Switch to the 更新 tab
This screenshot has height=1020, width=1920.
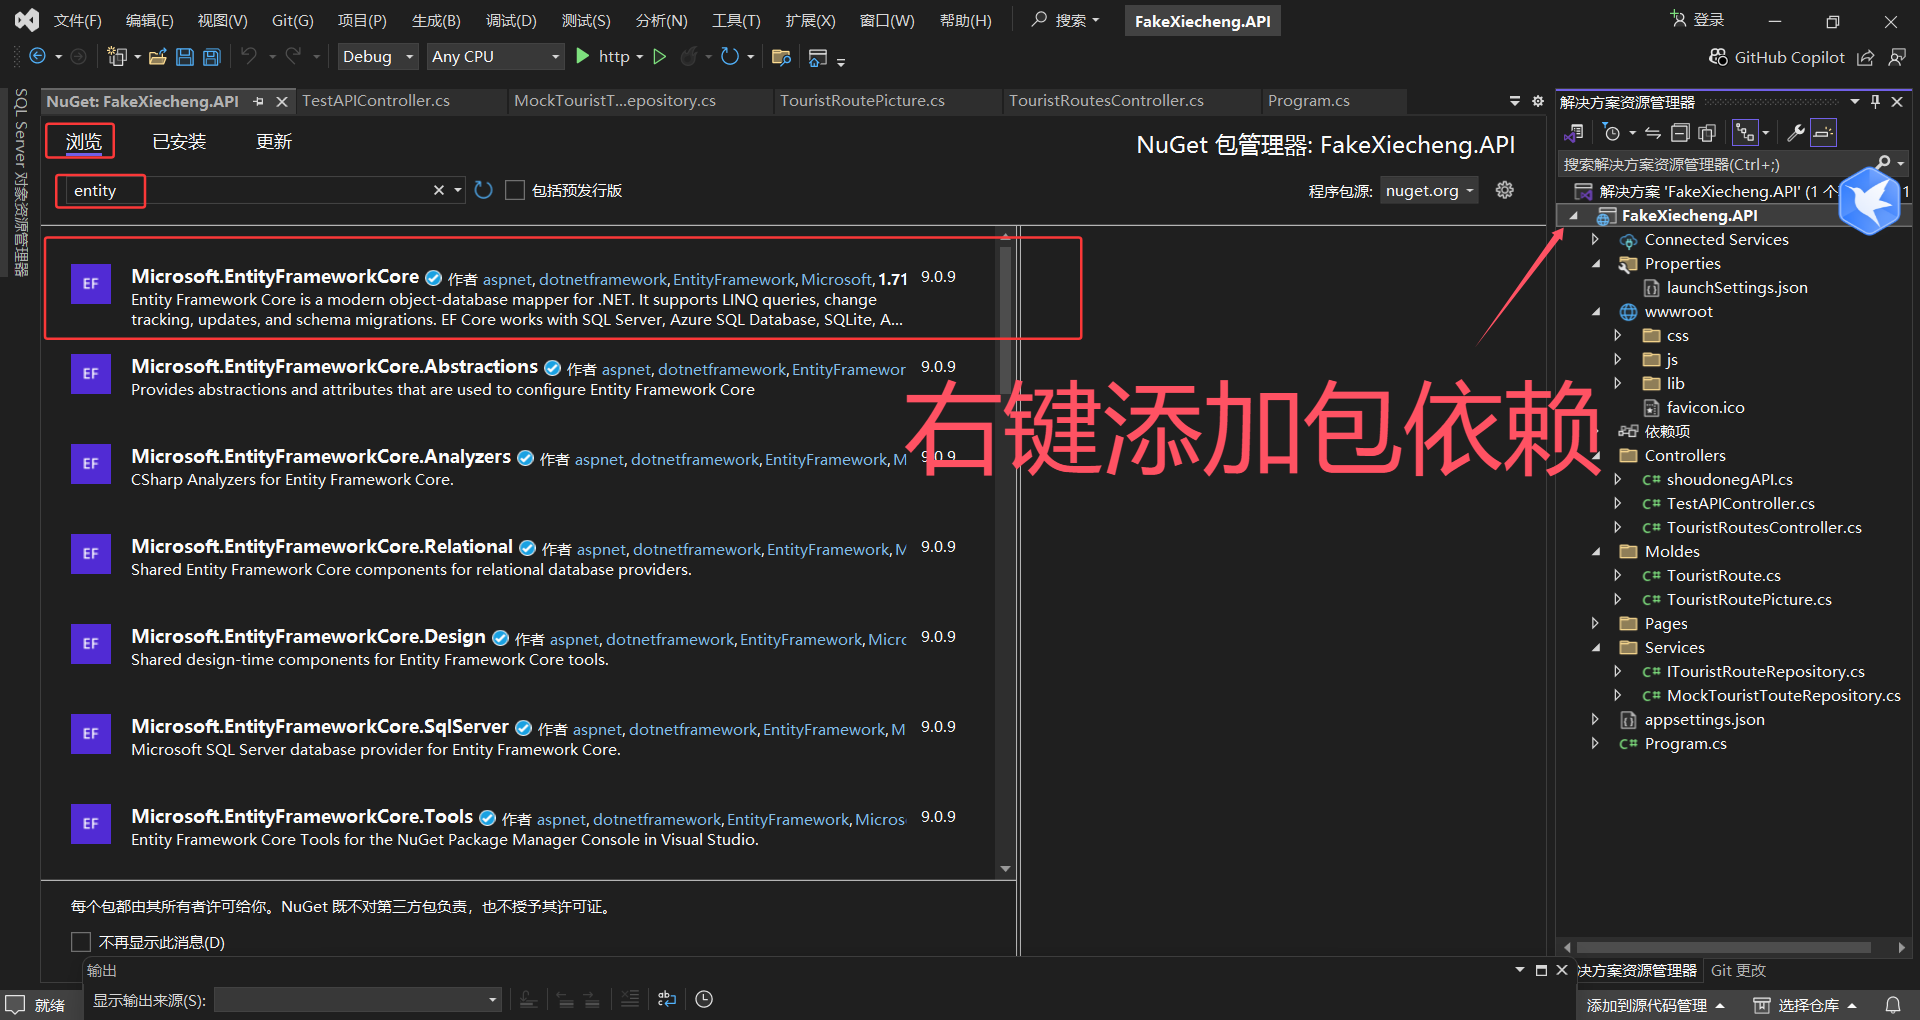[274, 142]
